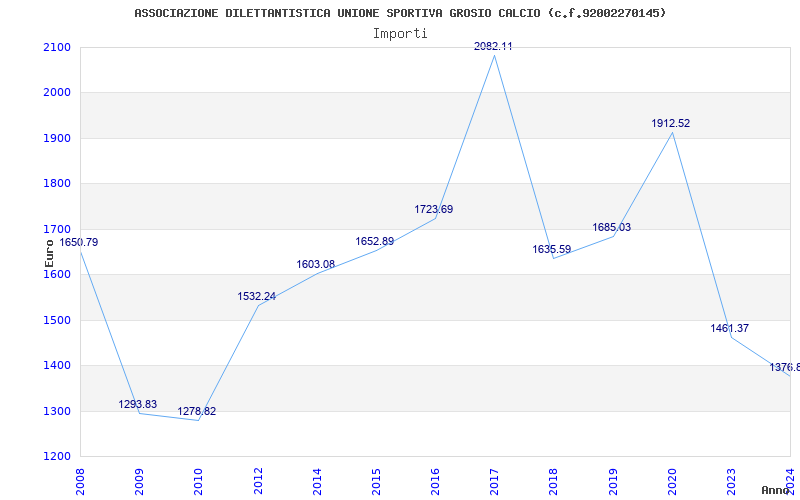Click the x-axis year 2016

[x=436, y=482]
